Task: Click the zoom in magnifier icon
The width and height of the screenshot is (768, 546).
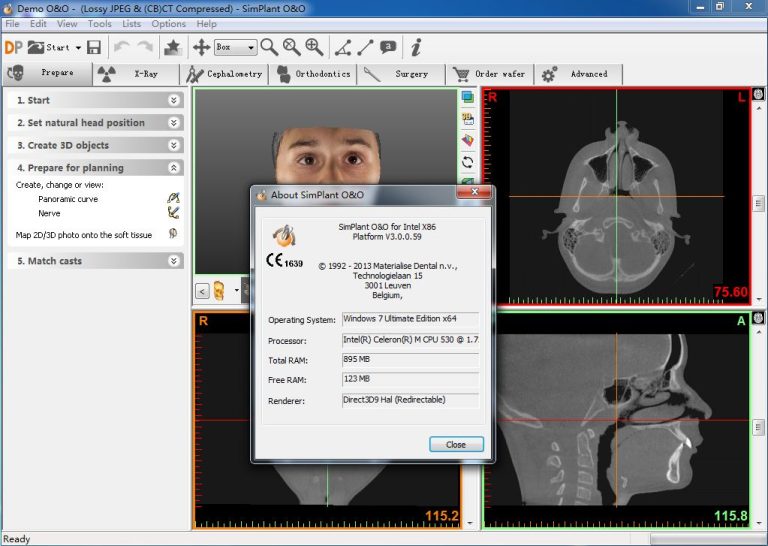Action: 314,47
